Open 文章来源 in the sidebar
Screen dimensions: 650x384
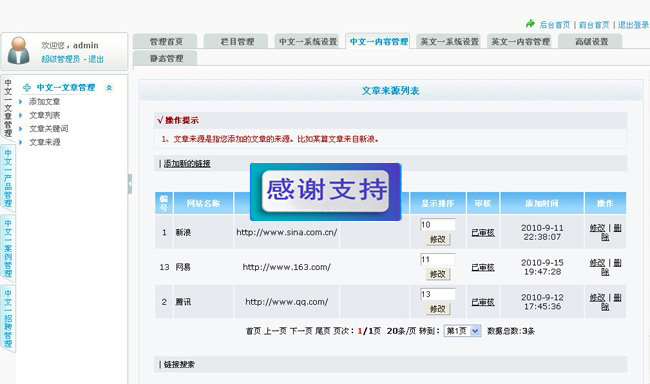[x=44, y=142]
